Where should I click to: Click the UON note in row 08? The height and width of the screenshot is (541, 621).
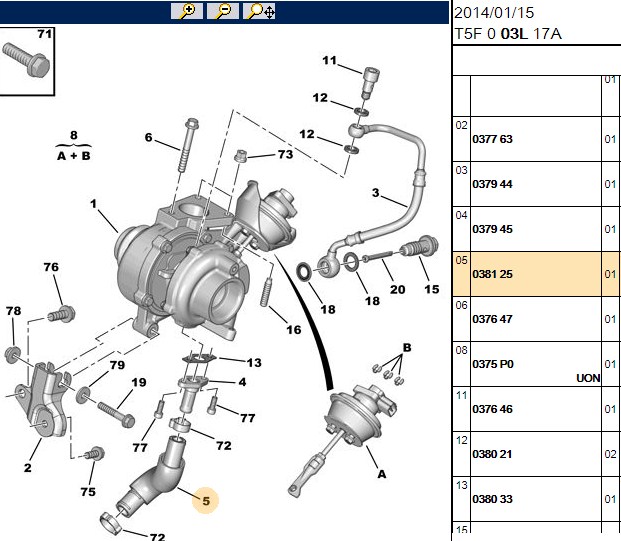(x=588, y=378)
